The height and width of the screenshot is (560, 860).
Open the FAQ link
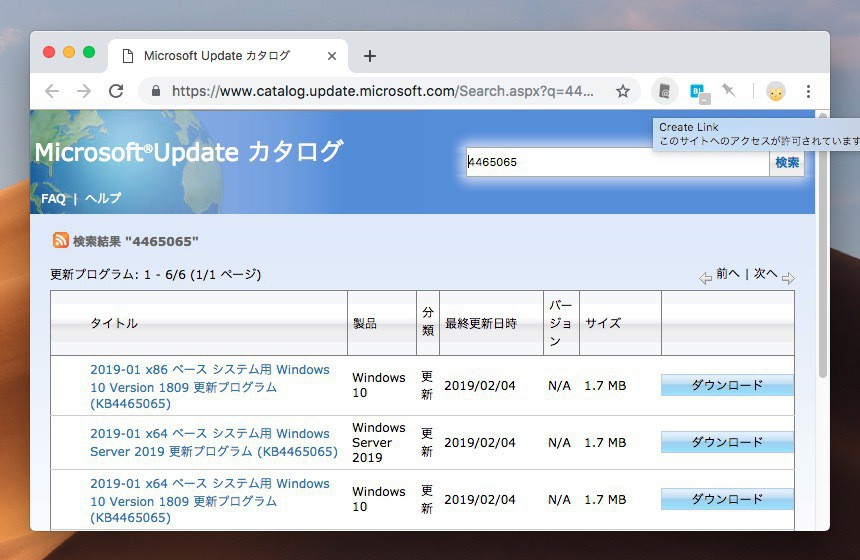pos(53,199)
